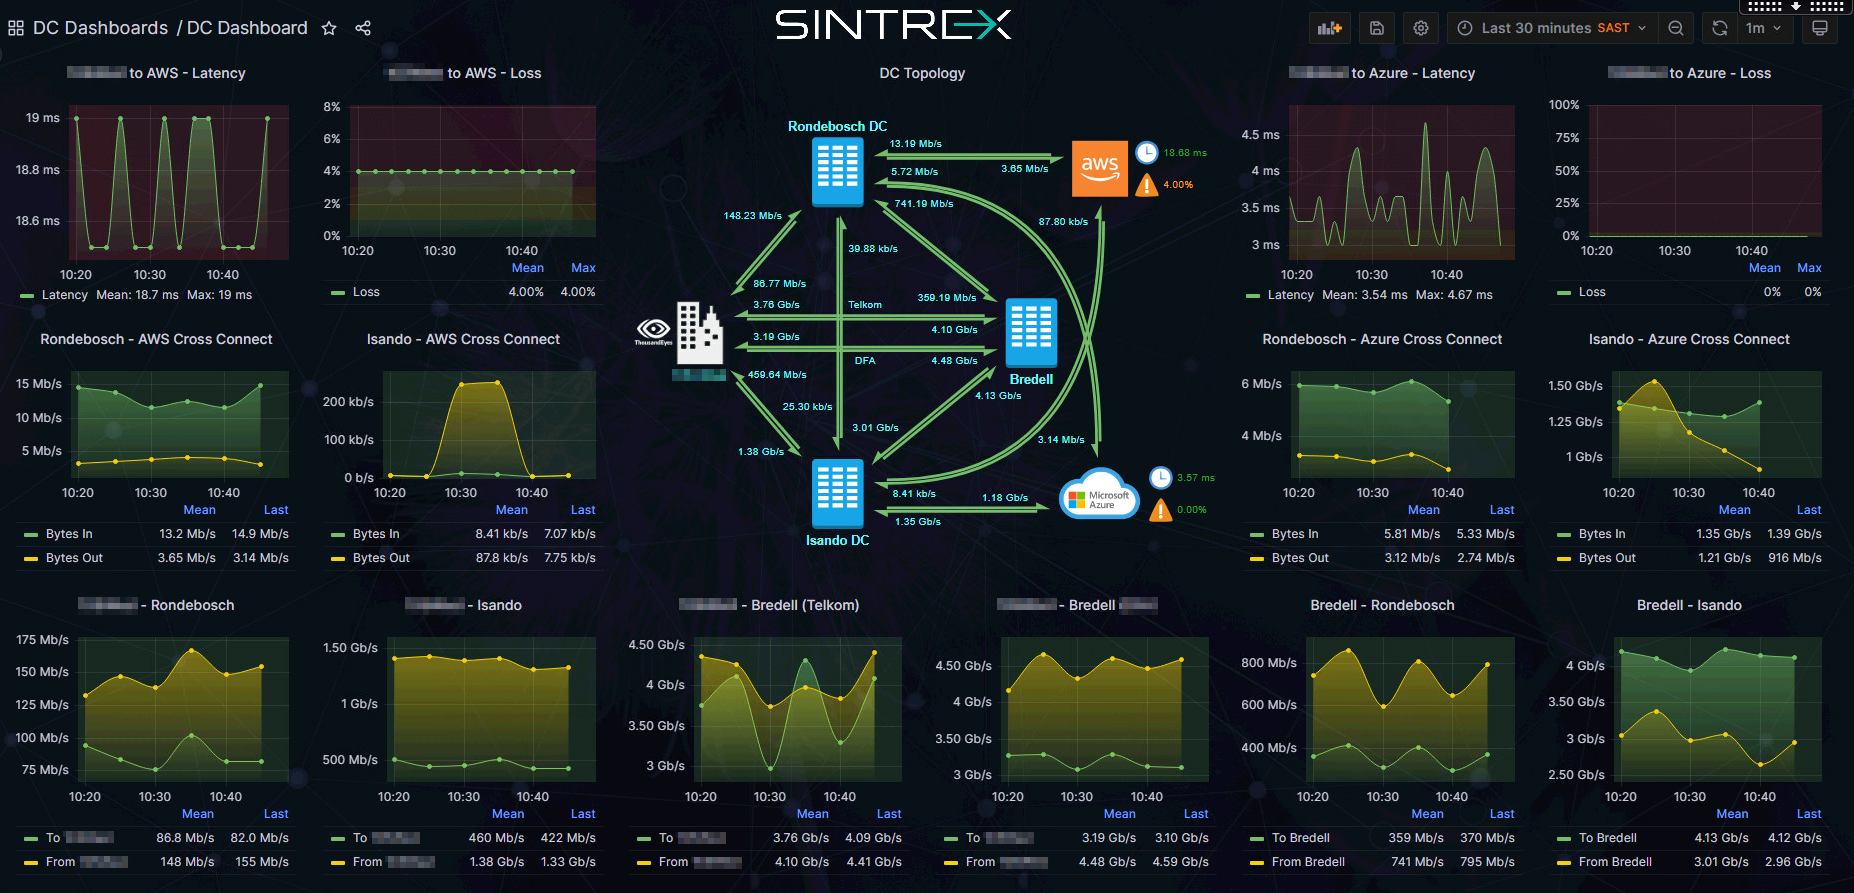This screenshot has width=1854, height=893.
Task: Toggle From Bredell series in Bredell - Isando
Action: [1615, 862]
